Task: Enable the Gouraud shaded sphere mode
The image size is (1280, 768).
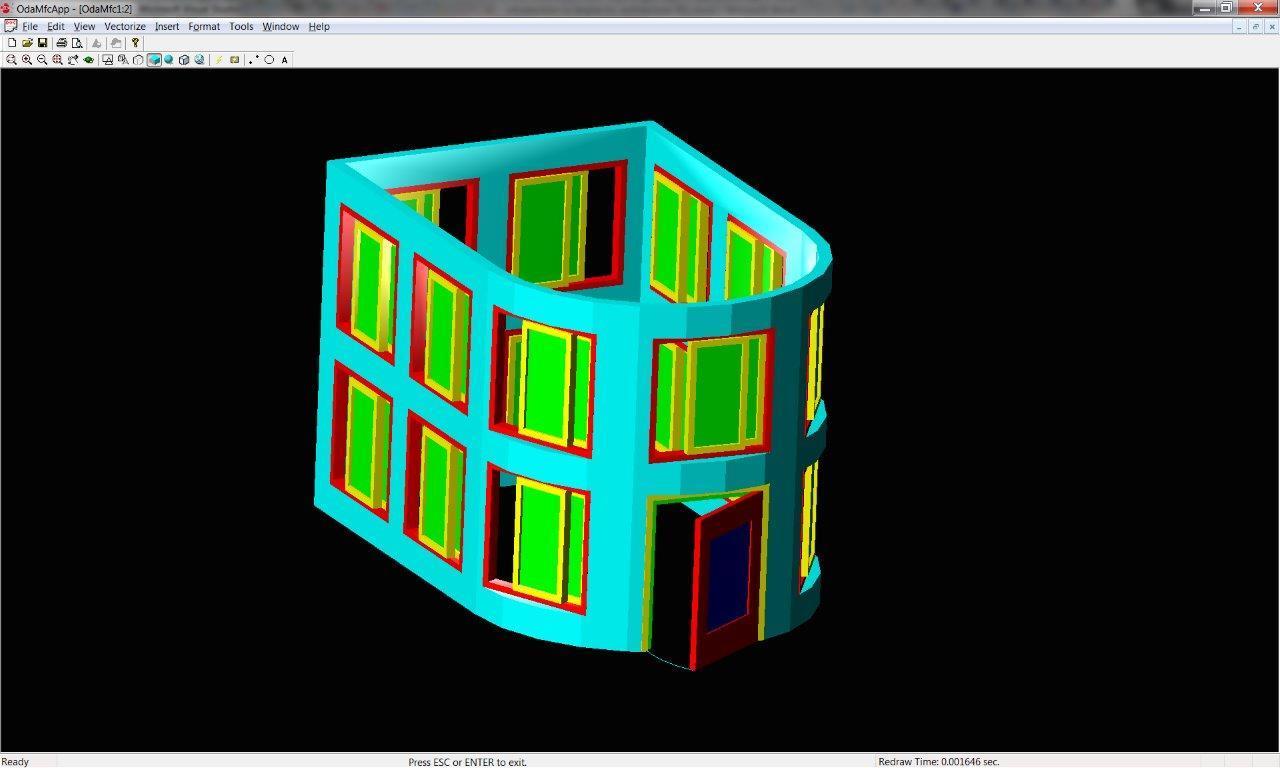Action: tap(169, 60)
